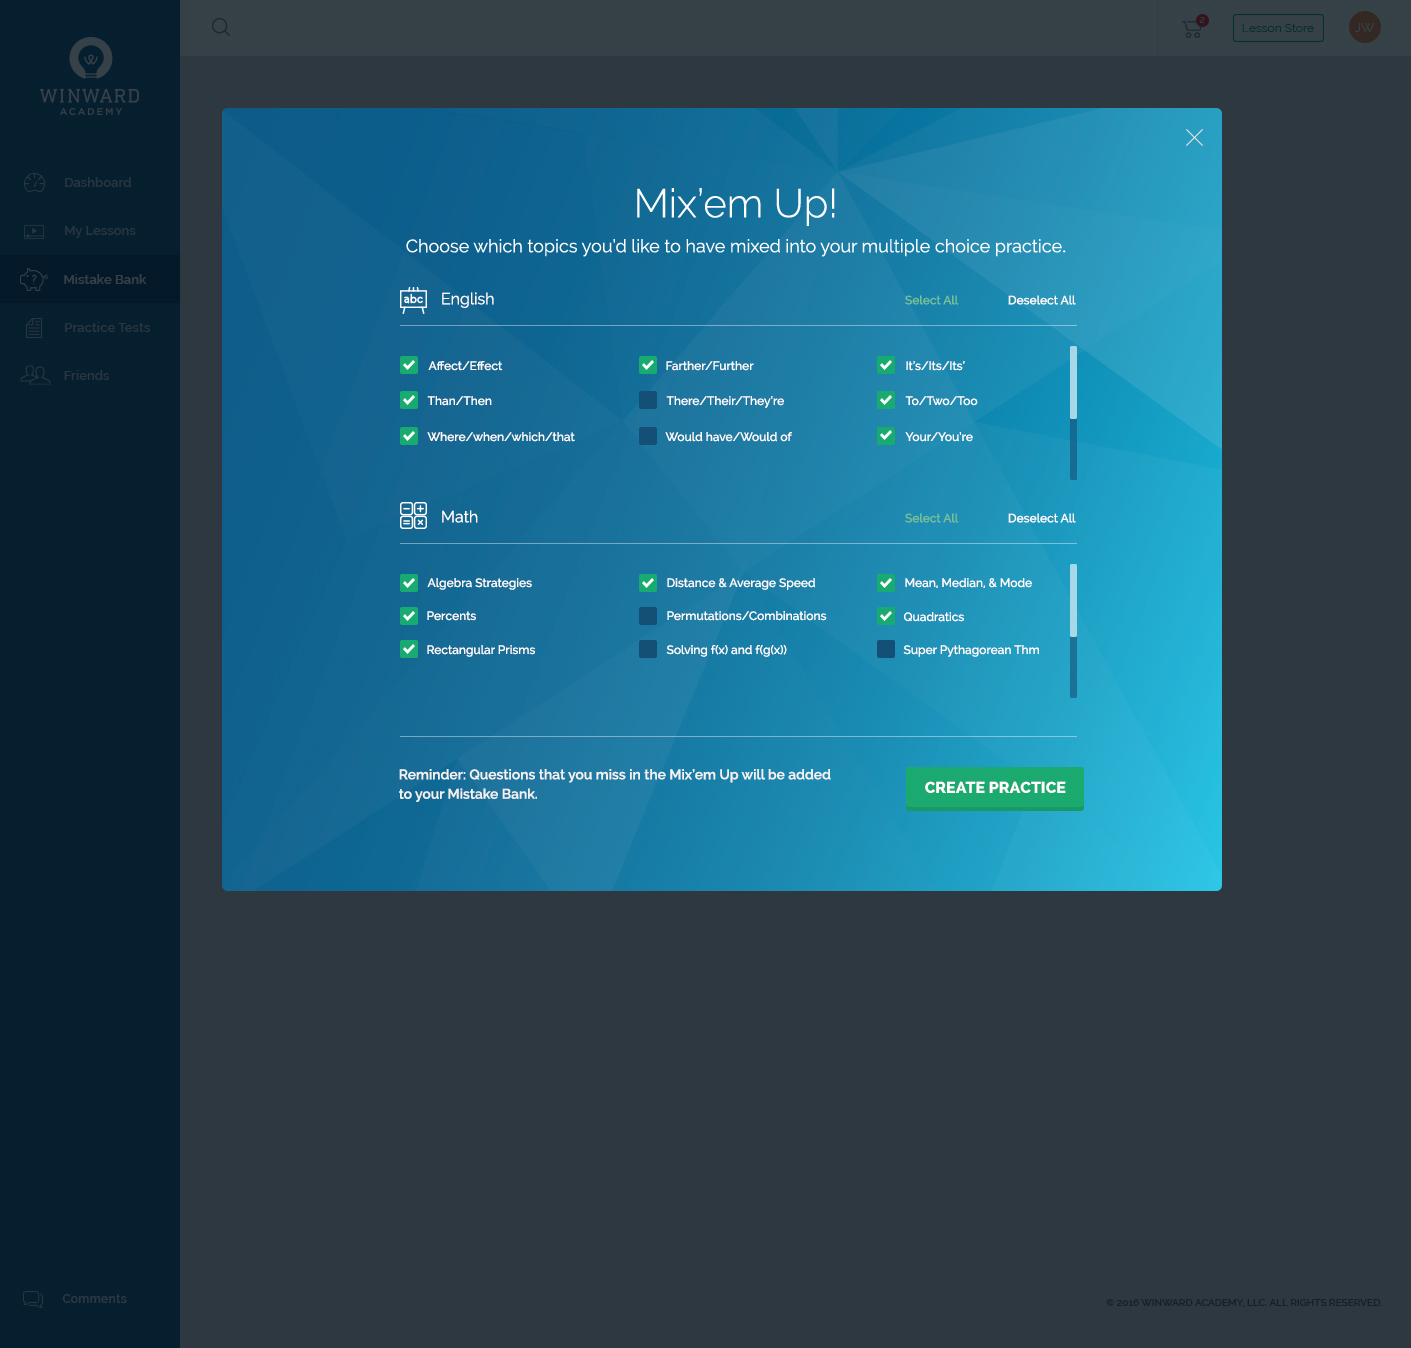
Task: Click the Mistake Bank piggy icon
Action: 33,279
